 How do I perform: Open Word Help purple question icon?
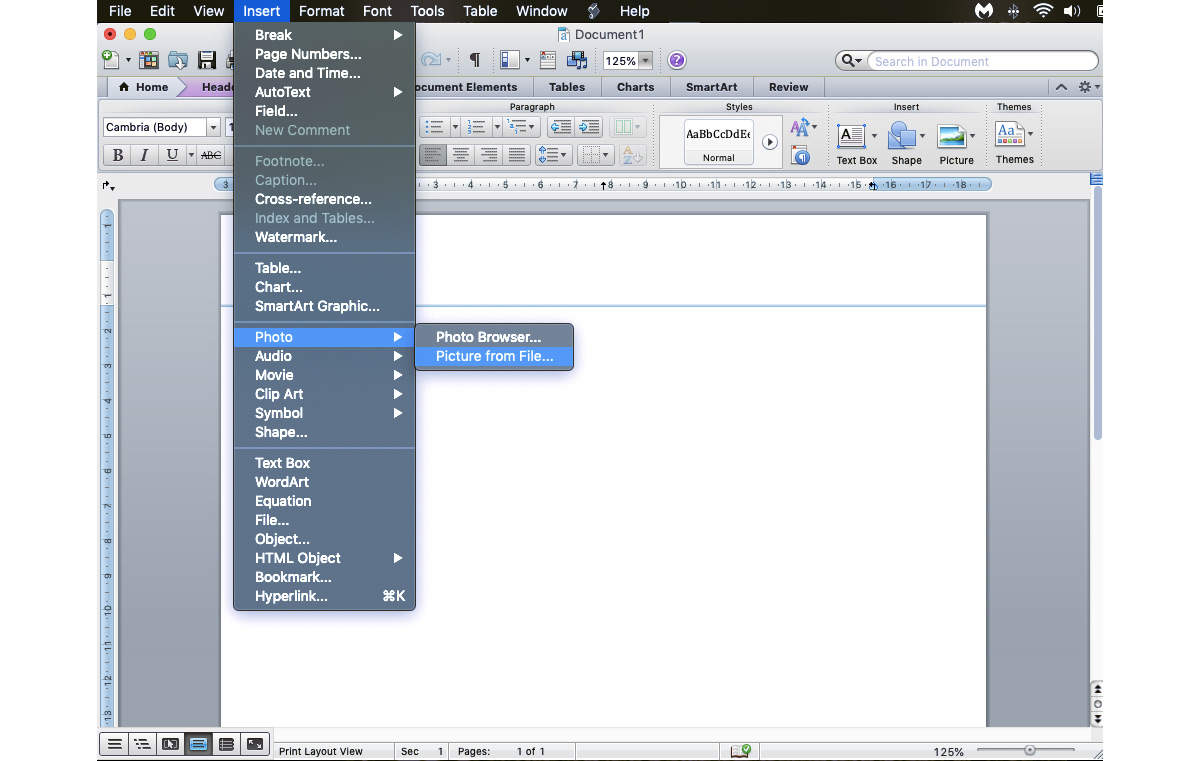[x=677, y=61]
